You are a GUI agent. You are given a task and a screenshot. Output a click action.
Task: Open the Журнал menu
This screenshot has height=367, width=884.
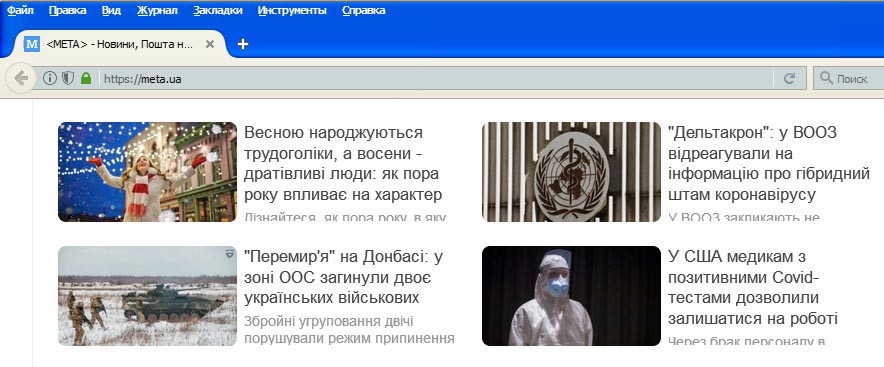coord(157,10)
